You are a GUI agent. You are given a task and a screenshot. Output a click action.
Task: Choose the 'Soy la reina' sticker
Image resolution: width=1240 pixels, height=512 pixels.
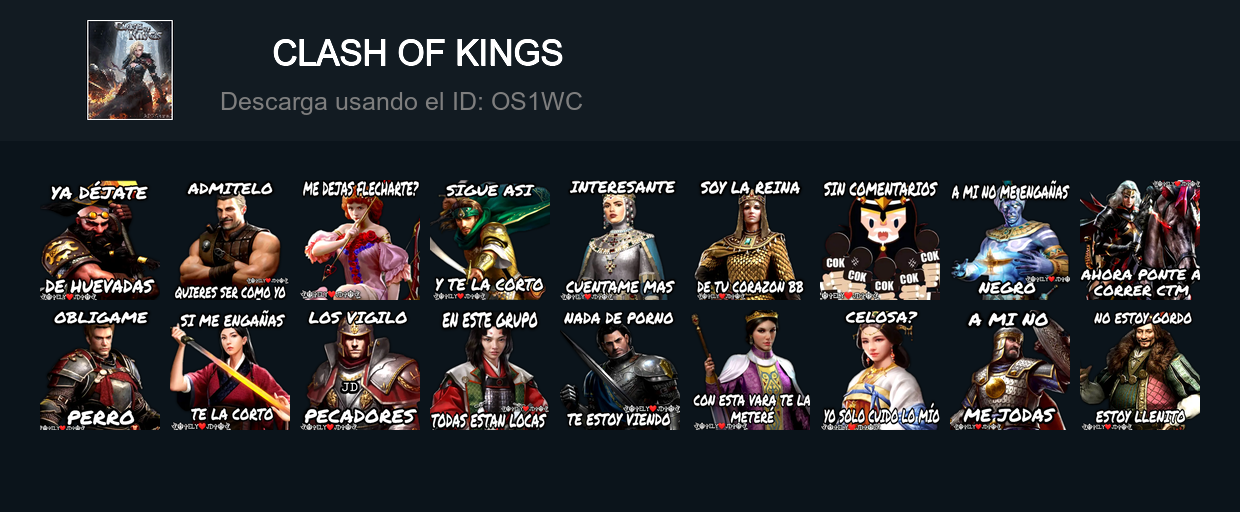click(750, 240)
